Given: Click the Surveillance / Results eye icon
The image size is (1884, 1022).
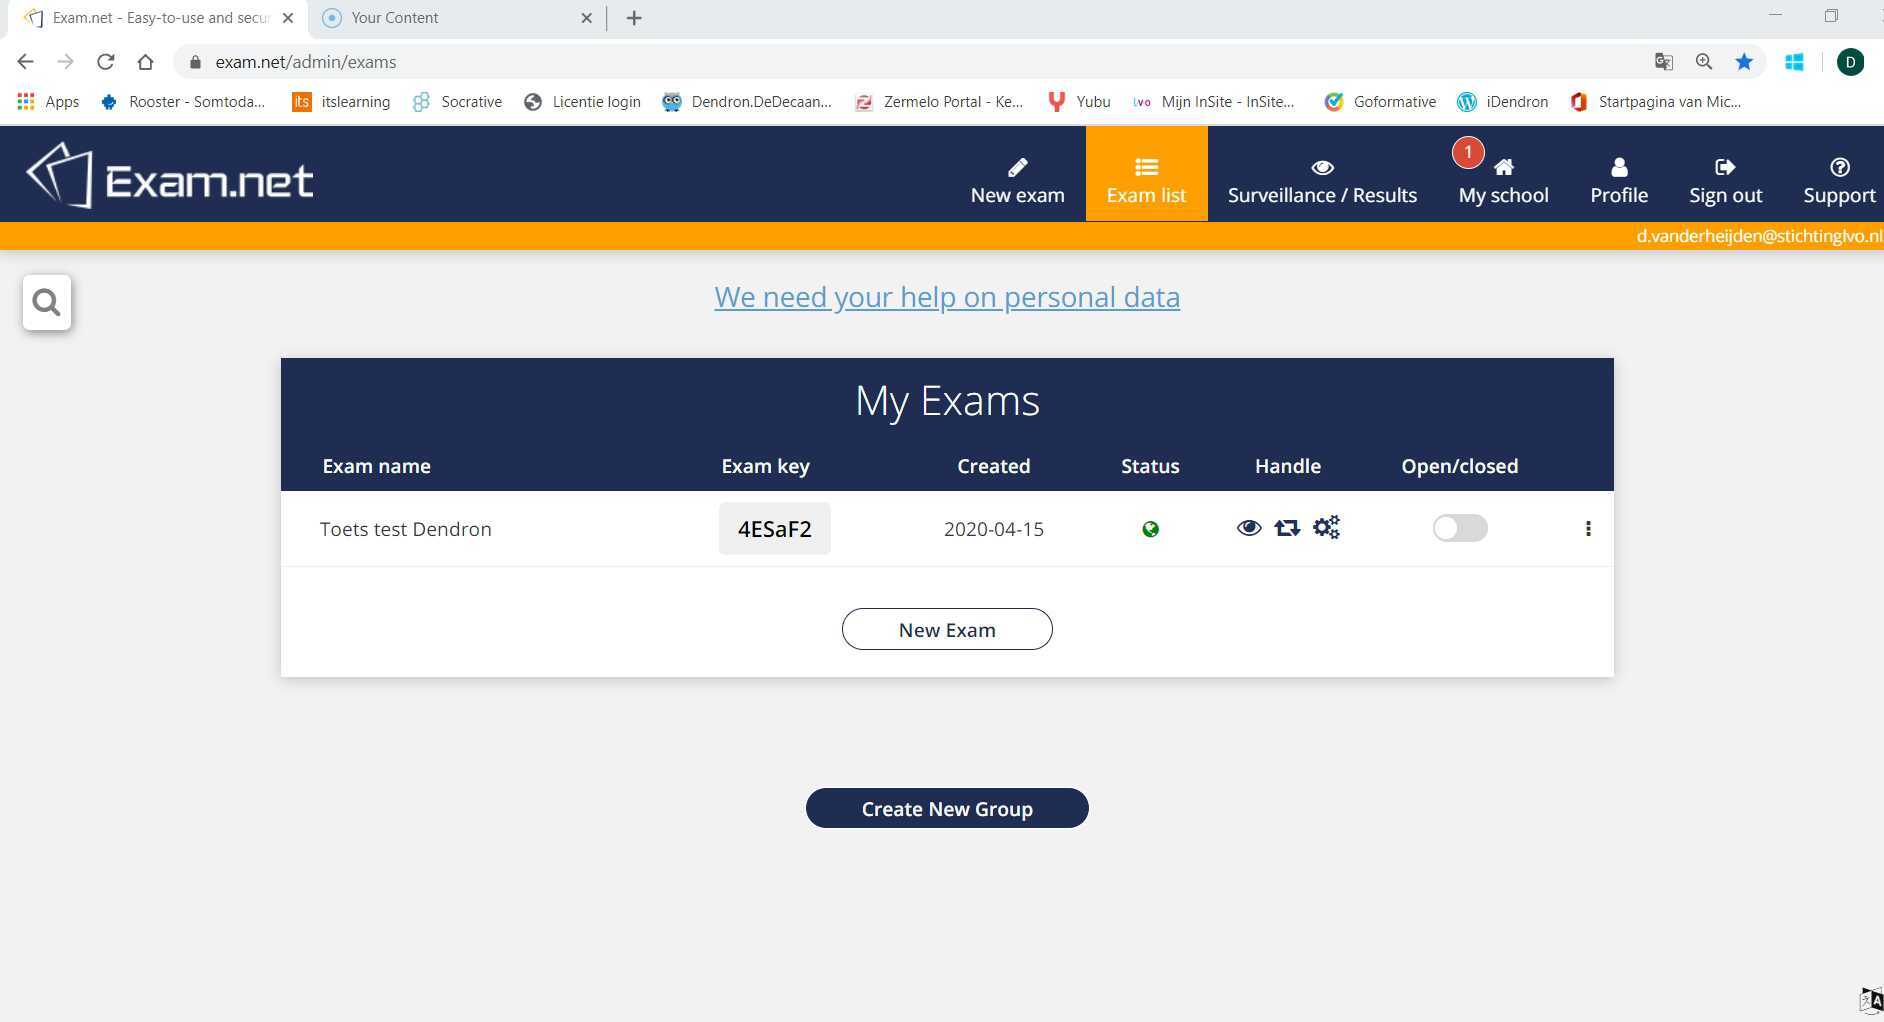Looking at the screenshot, I should 1322,167.
